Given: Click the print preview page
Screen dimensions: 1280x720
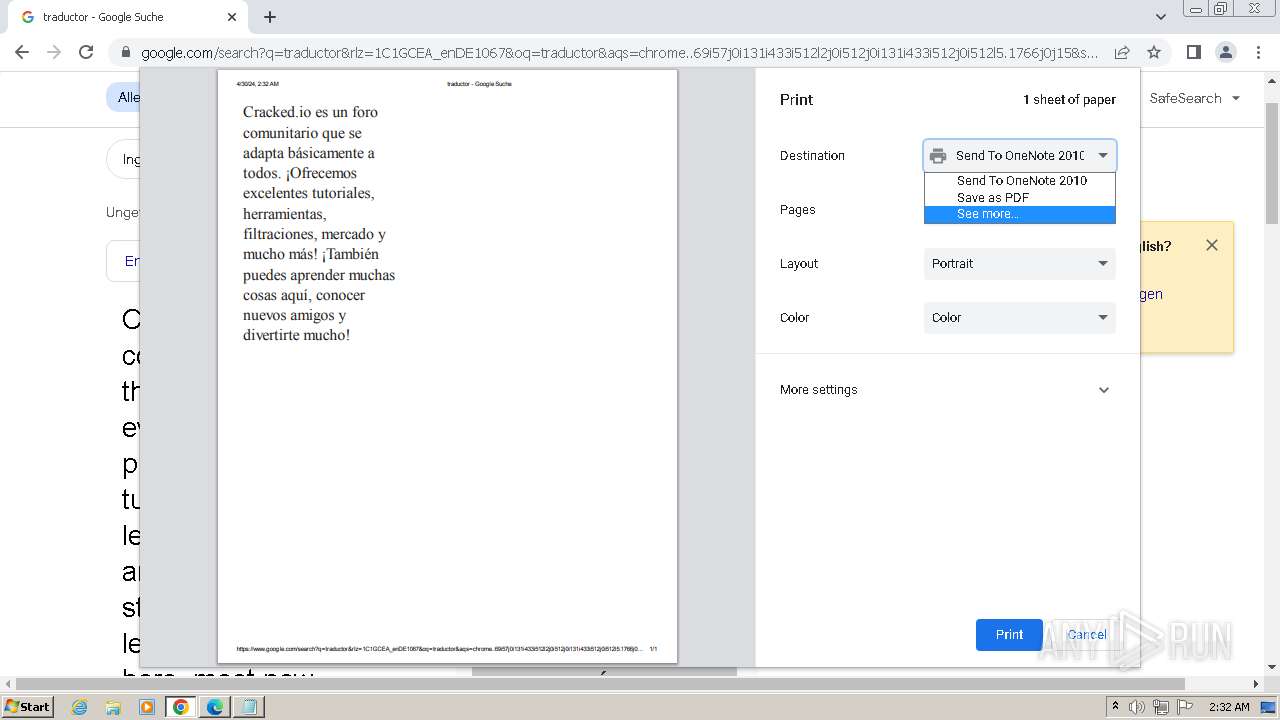Looking at the screenshot, I should (x=447, y=366).
